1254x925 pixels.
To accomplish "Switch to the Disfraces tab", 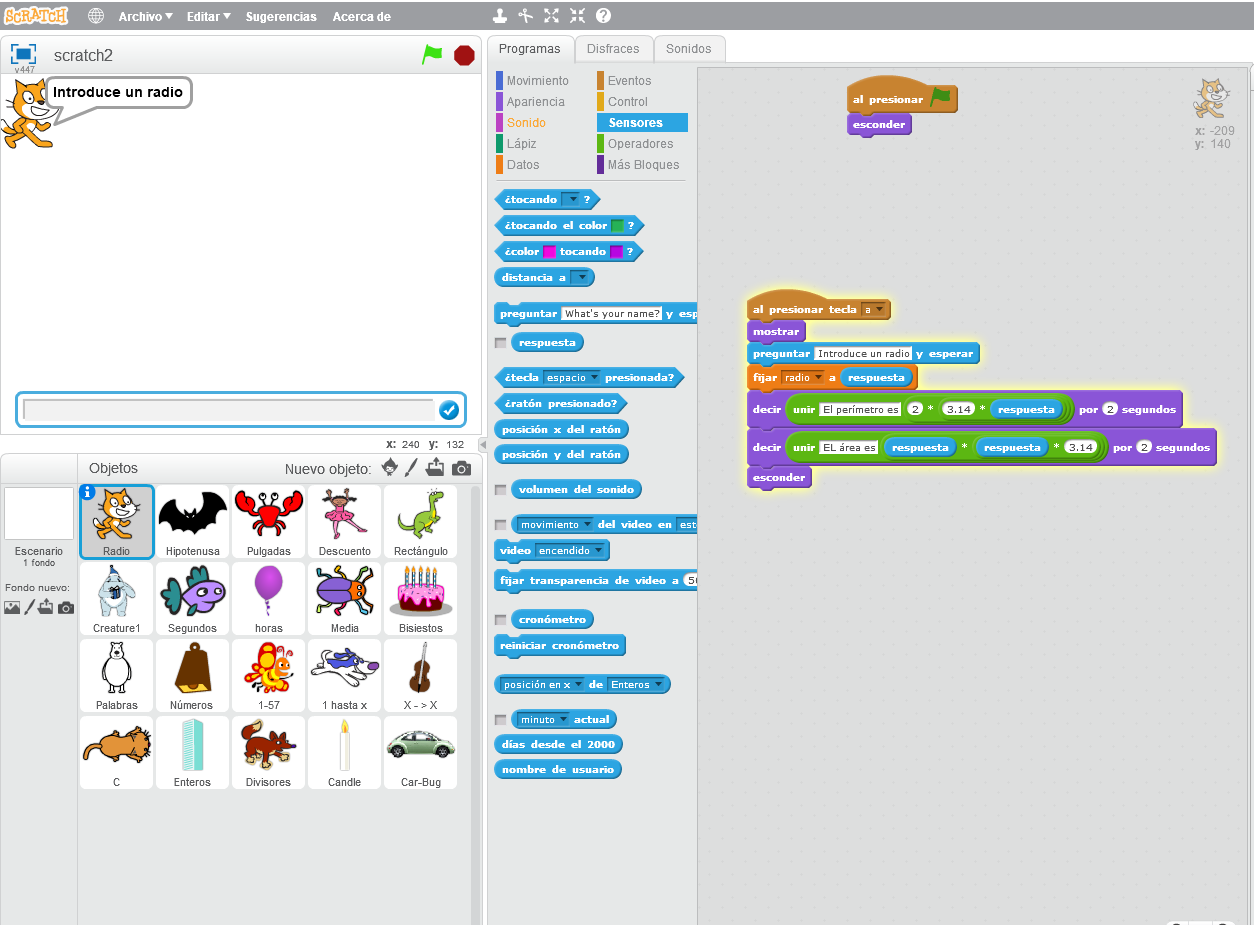I will (x=613, y=48).
